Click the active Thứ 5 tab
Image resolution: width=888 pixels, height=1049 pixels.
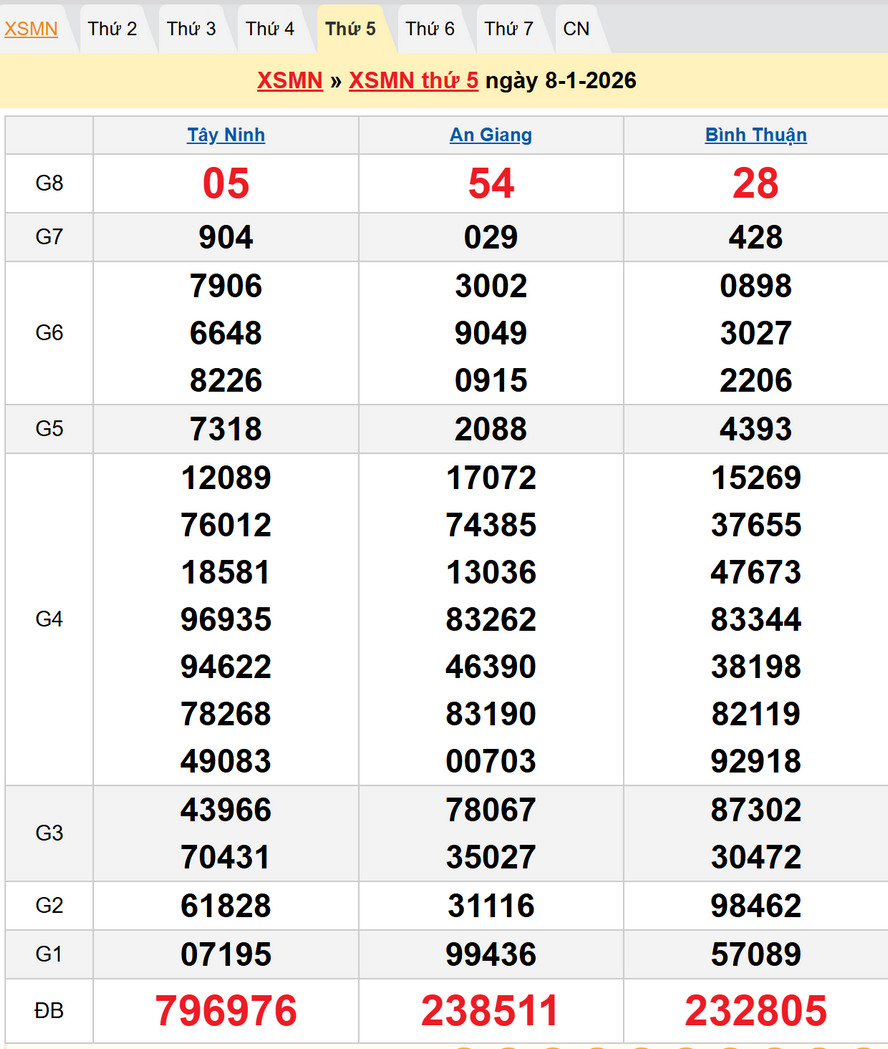point(350,29)
